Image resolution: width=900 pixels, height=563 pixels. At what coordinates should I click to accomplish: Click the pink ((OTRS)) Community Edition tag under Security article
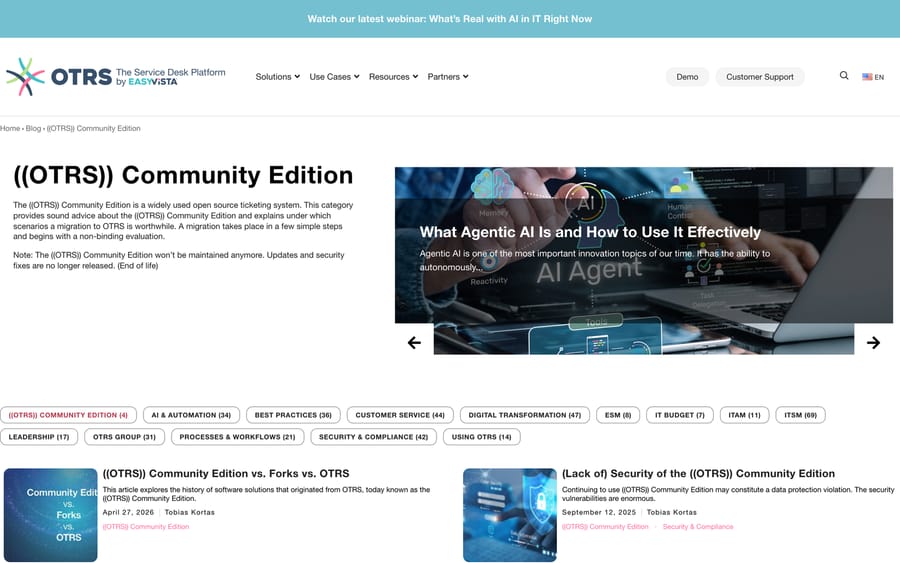click(605, 527)
